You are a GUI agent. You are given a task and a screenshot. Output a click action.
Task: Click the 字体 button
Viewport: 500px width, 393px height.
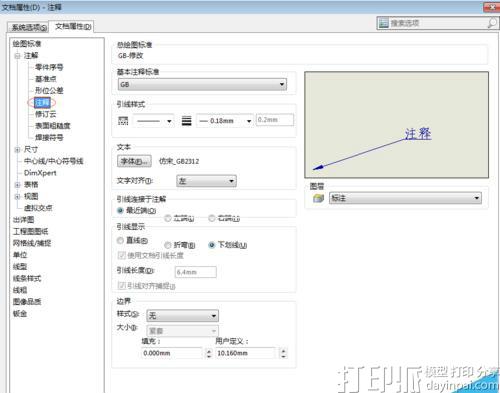(x=134, y=161)
